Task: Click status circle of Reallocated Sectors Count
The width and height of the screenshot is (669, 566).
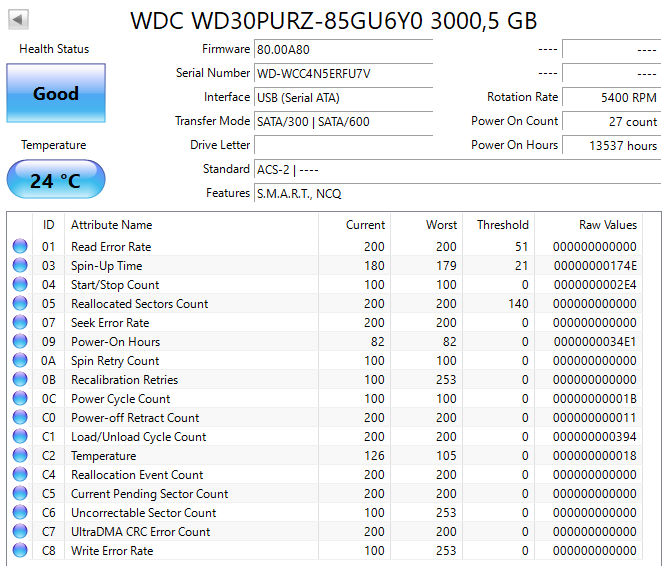Action: point(20,303)
